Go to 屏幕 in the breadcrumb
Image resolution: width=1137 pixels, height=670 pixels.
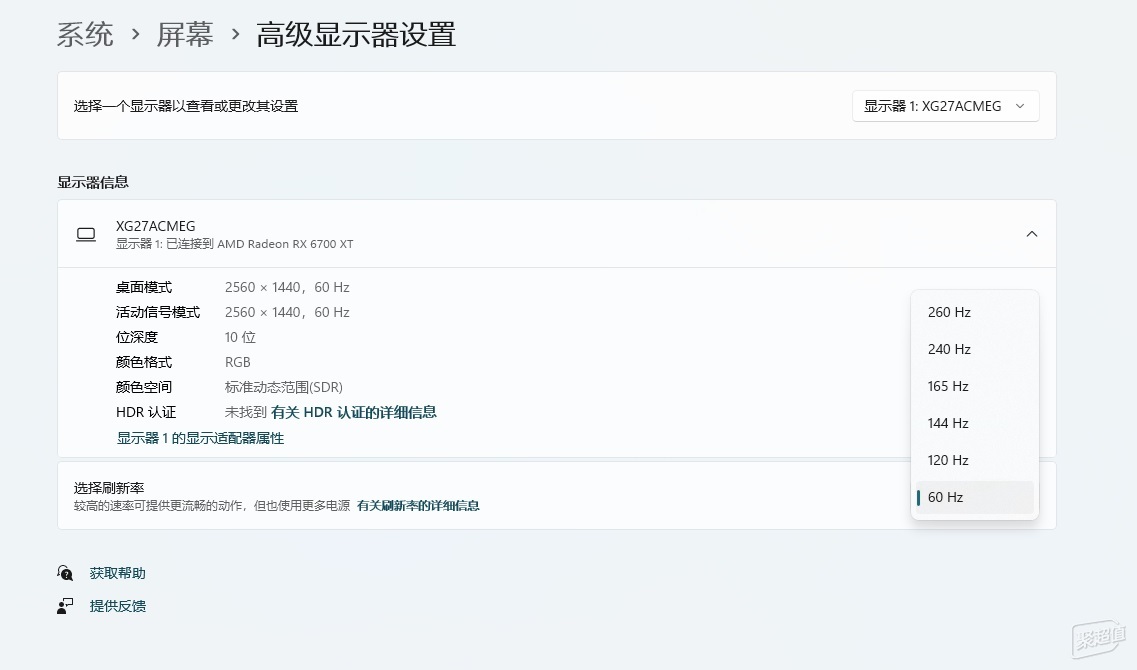click(185, 34)
